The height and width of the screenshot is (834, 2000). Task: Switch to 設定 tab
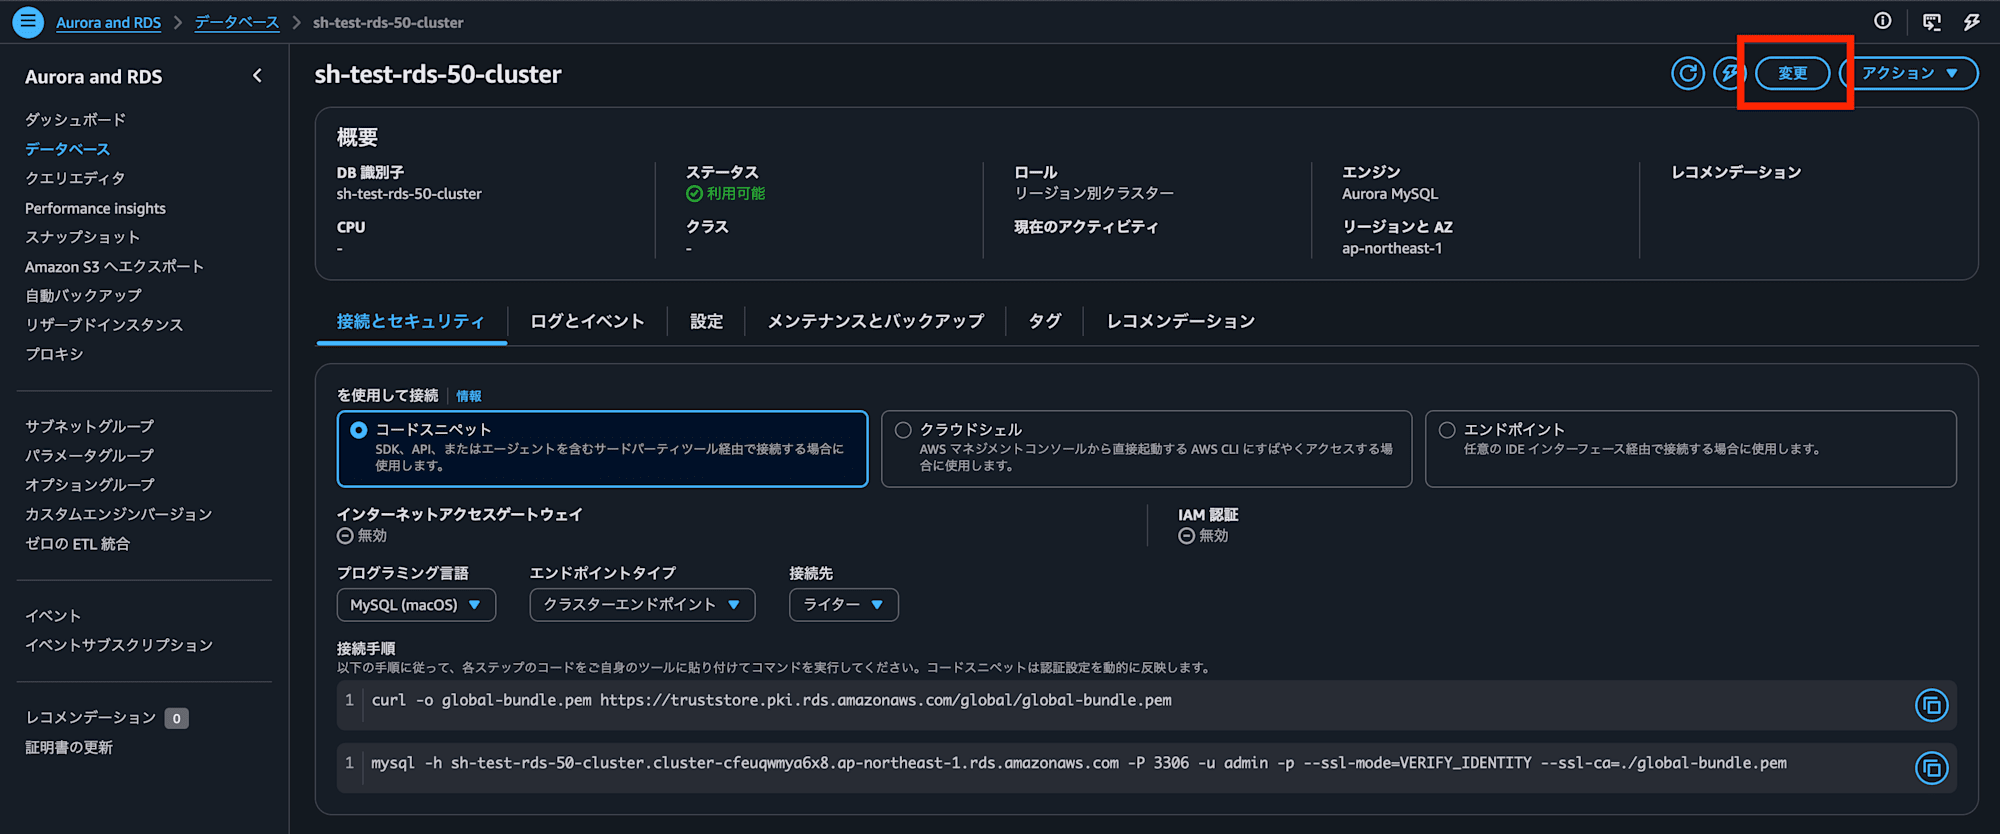click(x=706, y=321)
